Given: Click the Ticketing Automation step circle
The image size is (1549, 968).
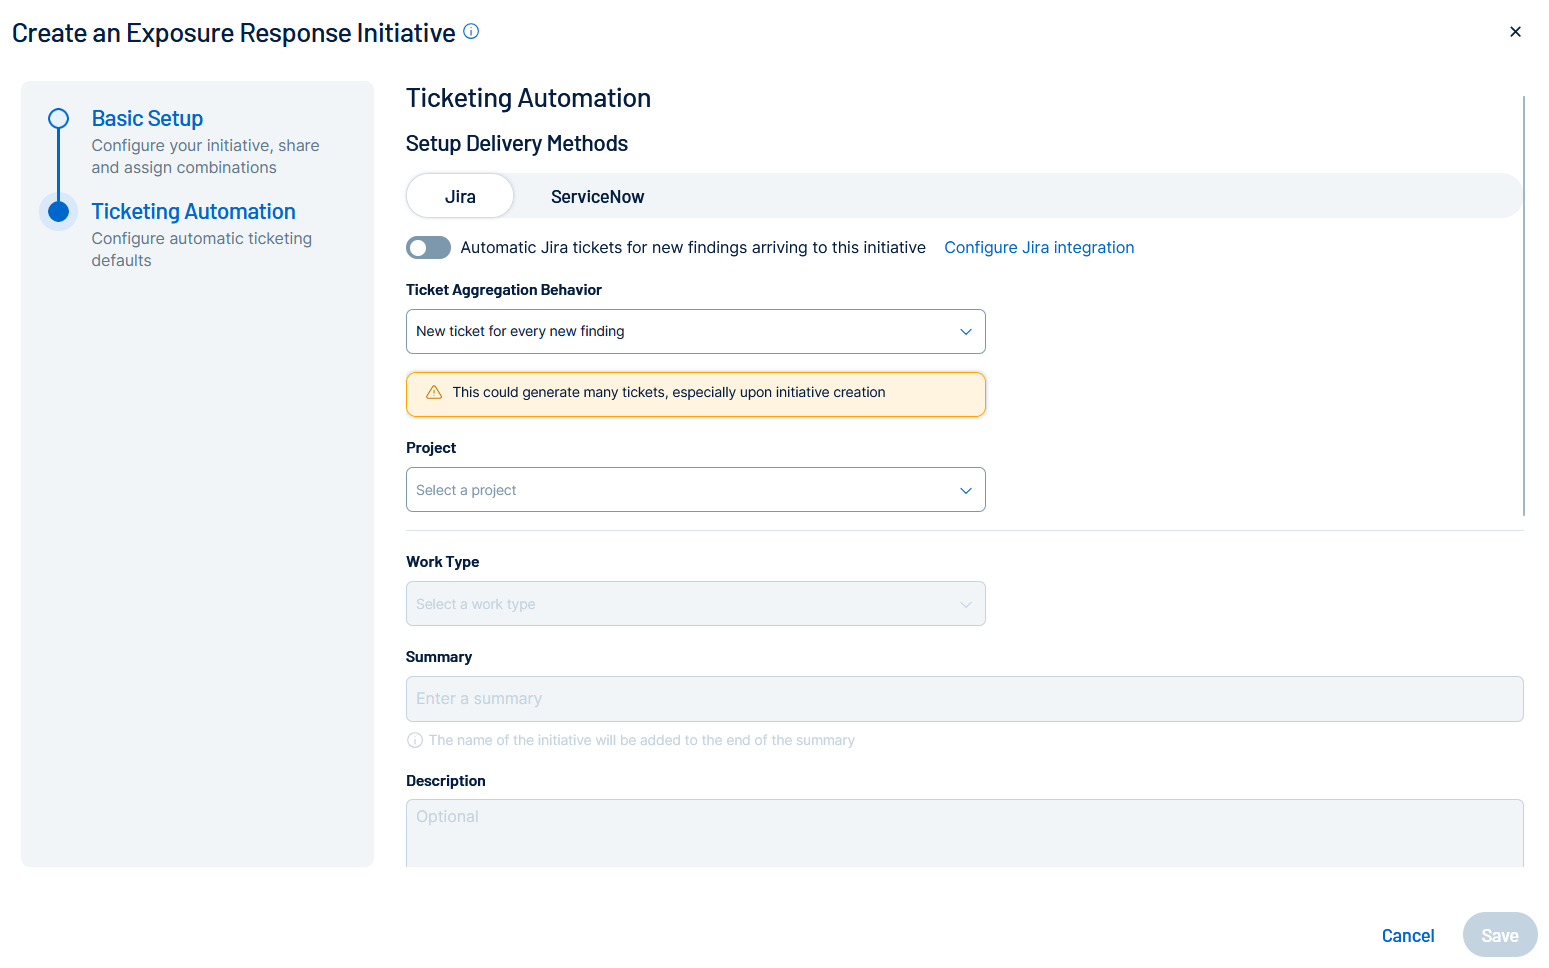Looking at the screenshot, I should [x=59, y=212].
